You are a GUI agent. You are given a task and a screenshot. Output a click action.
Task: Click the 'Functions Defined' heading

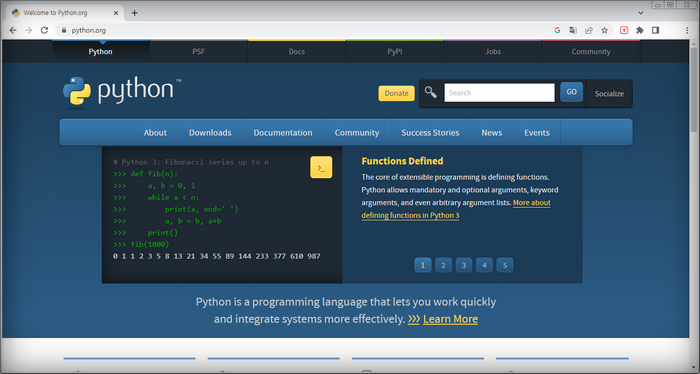tap(402, 161)
